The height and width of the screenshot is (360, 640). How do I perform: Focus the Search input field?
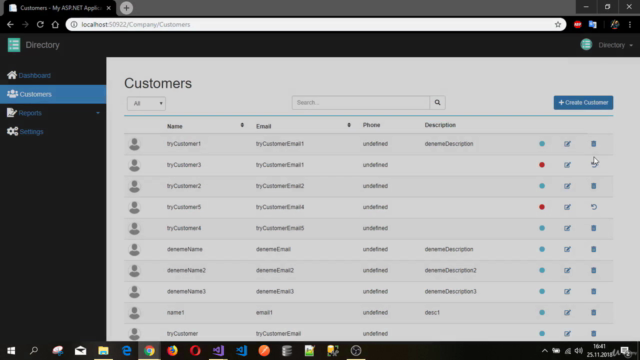(361, 102)
